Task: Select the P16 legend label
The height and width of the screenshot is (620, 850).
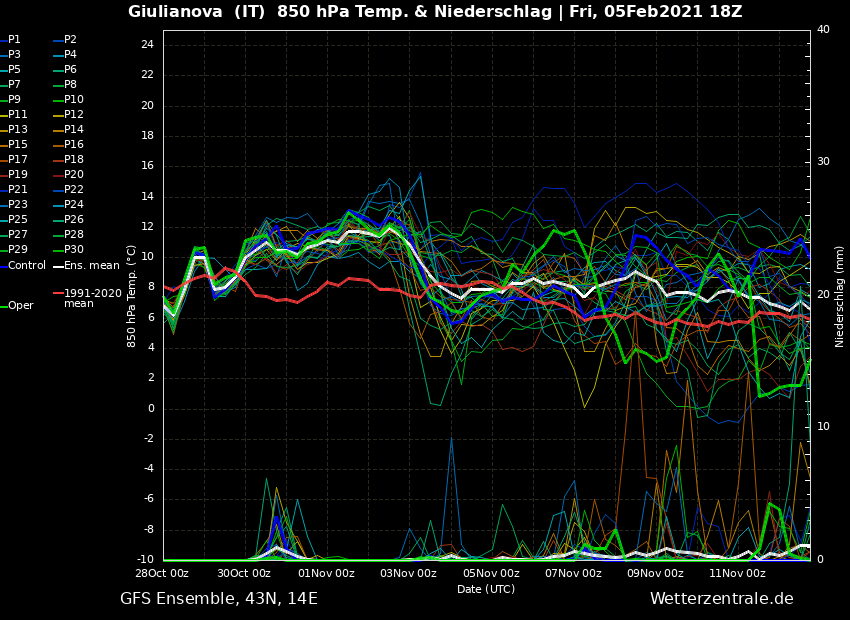Action: [73, 145]
